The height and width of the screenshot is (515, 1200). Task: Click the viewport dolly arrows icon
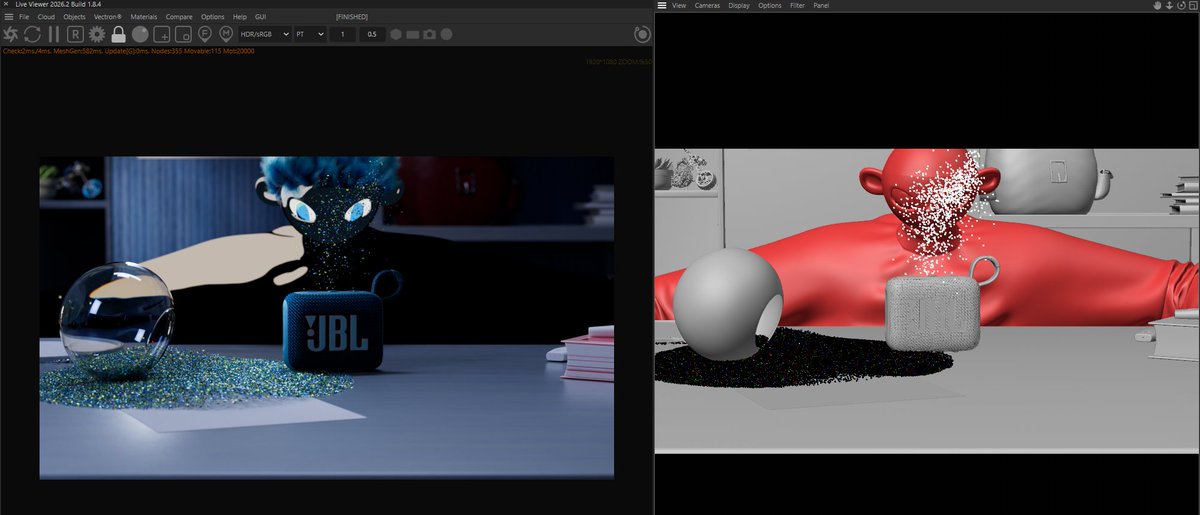[1169, 6]
